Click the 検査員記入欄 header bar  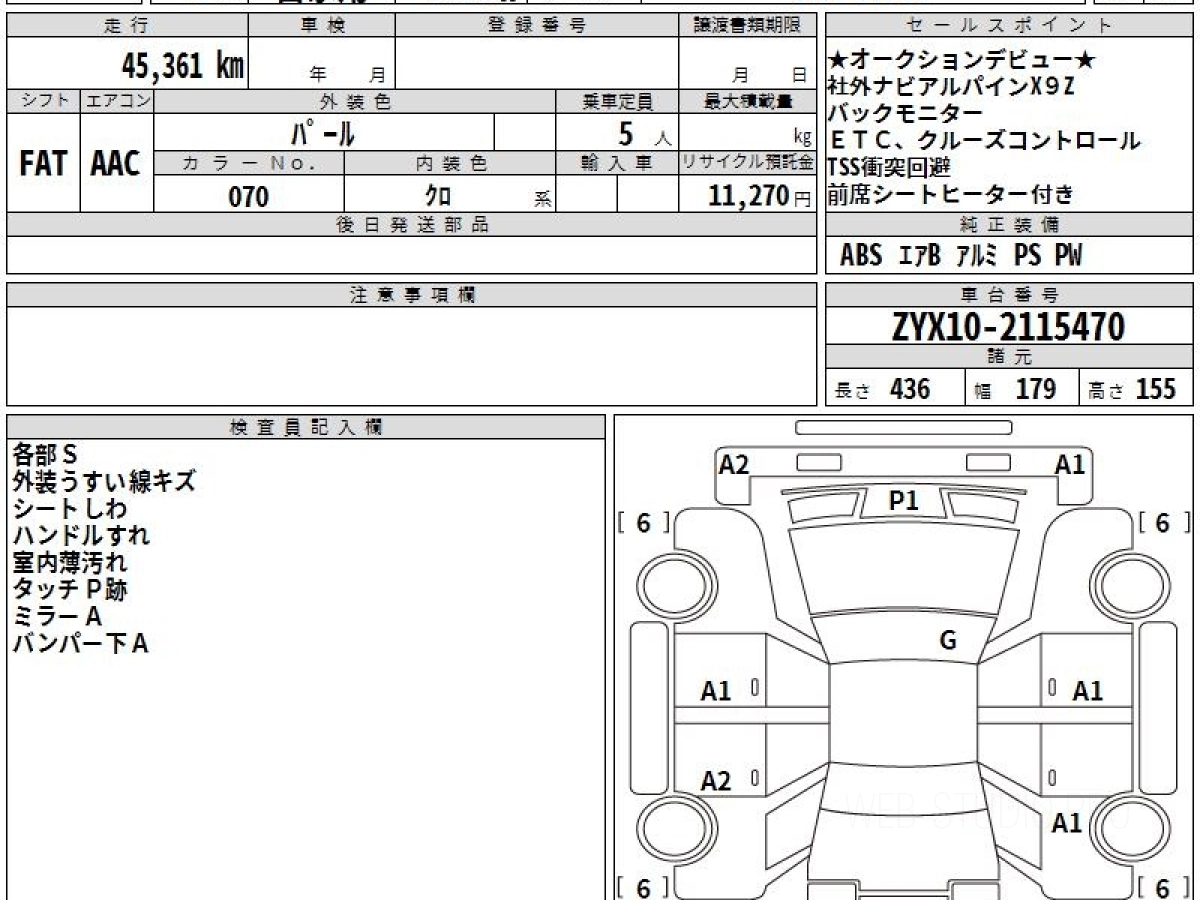(x=306, y=427)
